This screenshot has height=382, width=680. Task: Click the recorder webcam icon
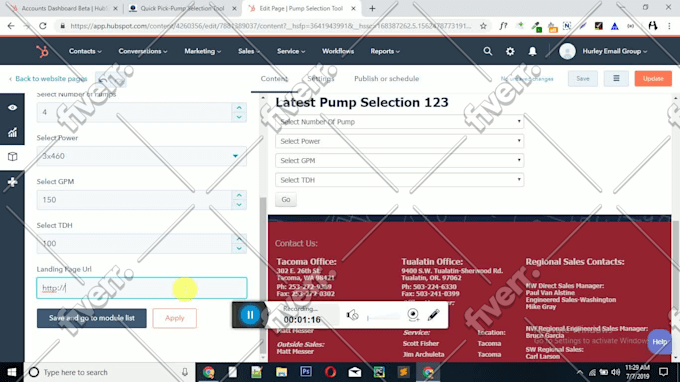pos(413,314)
